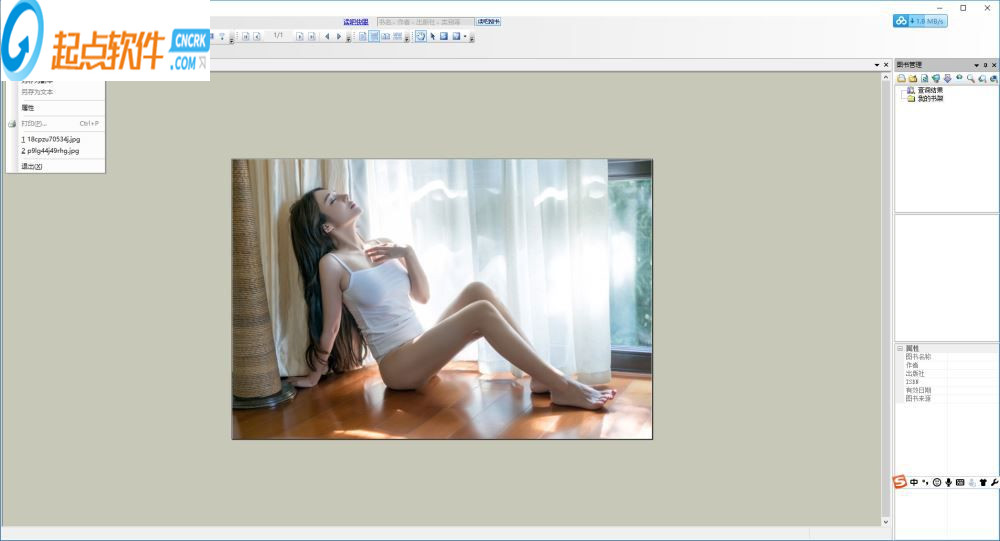Click magnifier search icon in 图书管理 toolbar
Screen dimensions: 1000x541
(x=971, y=78)
